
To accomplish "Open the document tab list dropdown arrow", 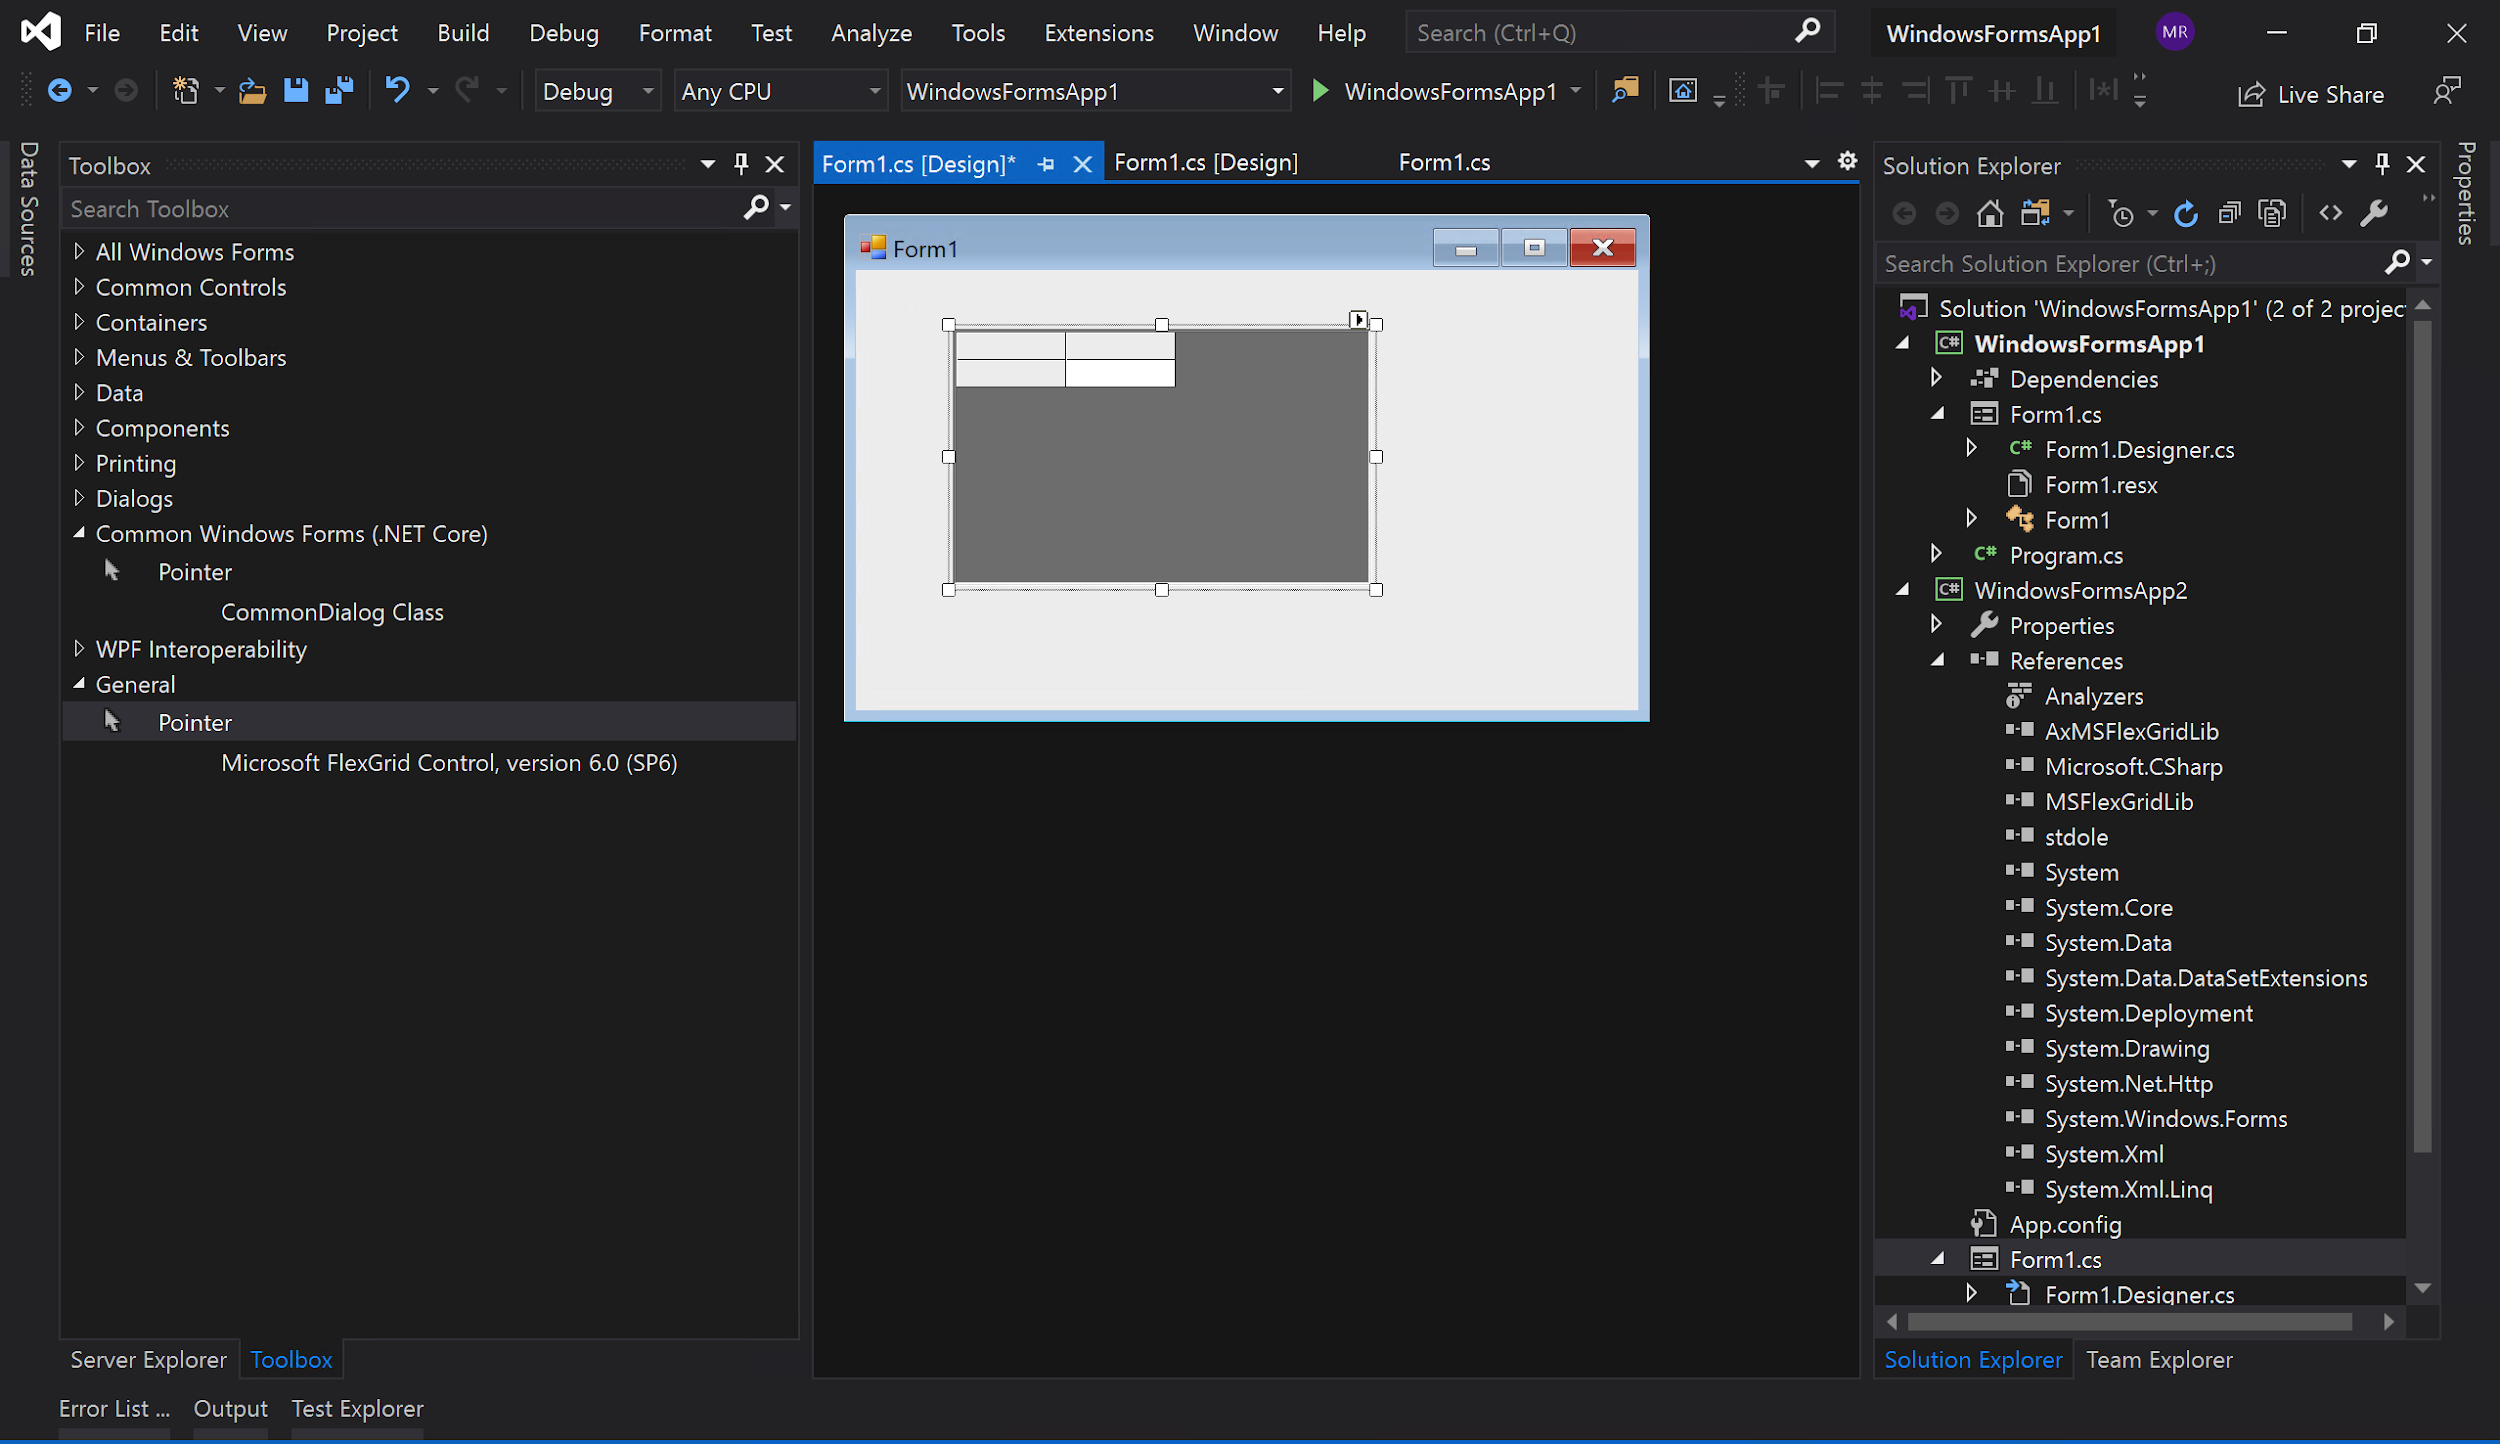I will (x=1811, y=164).
